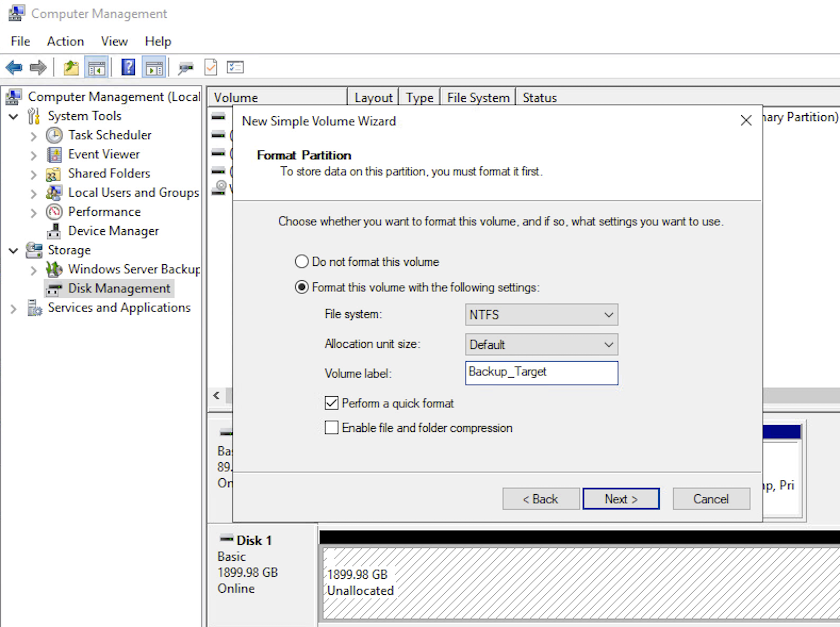Select 'Do not format this volume' option
The width and height of the screenshot is (840, 627).
(302, 262)
